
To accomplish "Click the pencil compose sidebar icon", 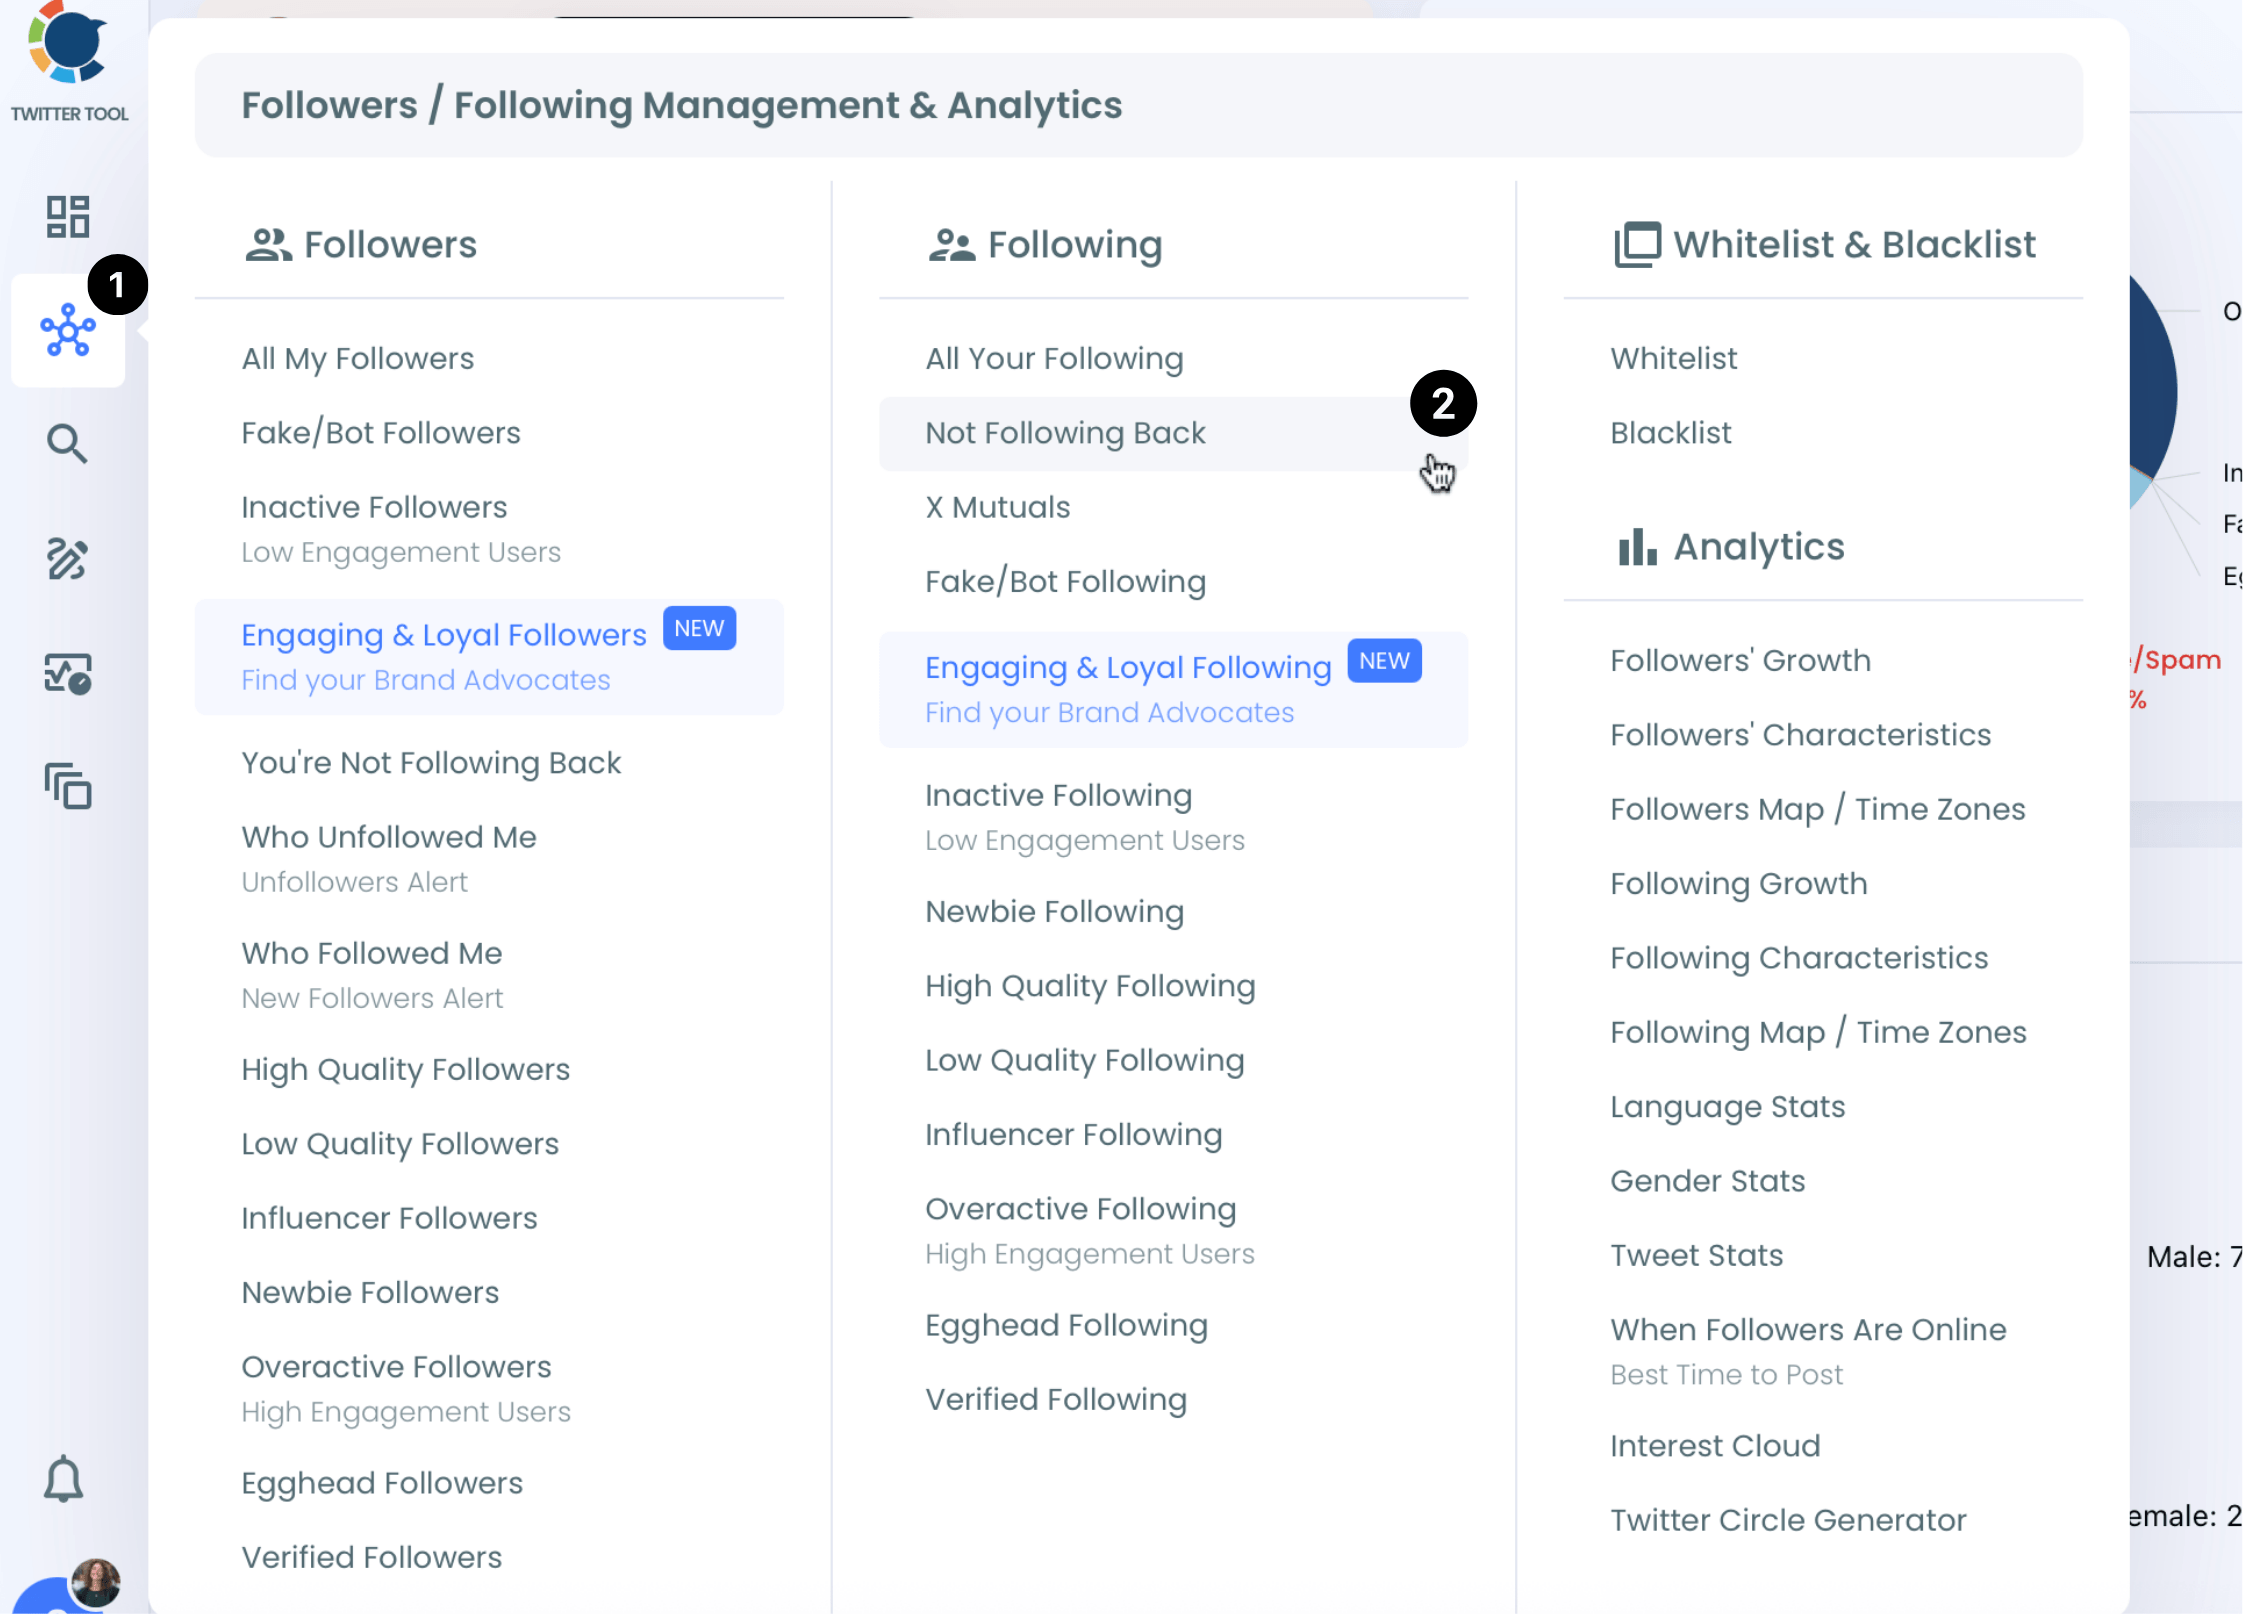I will [x=68, y=558].
